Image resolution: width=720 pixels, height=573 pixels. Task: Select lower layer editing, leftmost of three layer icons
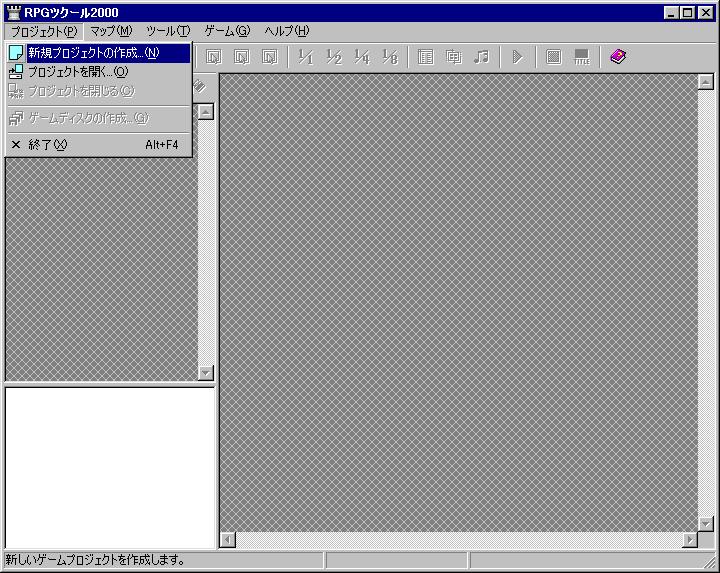coord(214,57)
